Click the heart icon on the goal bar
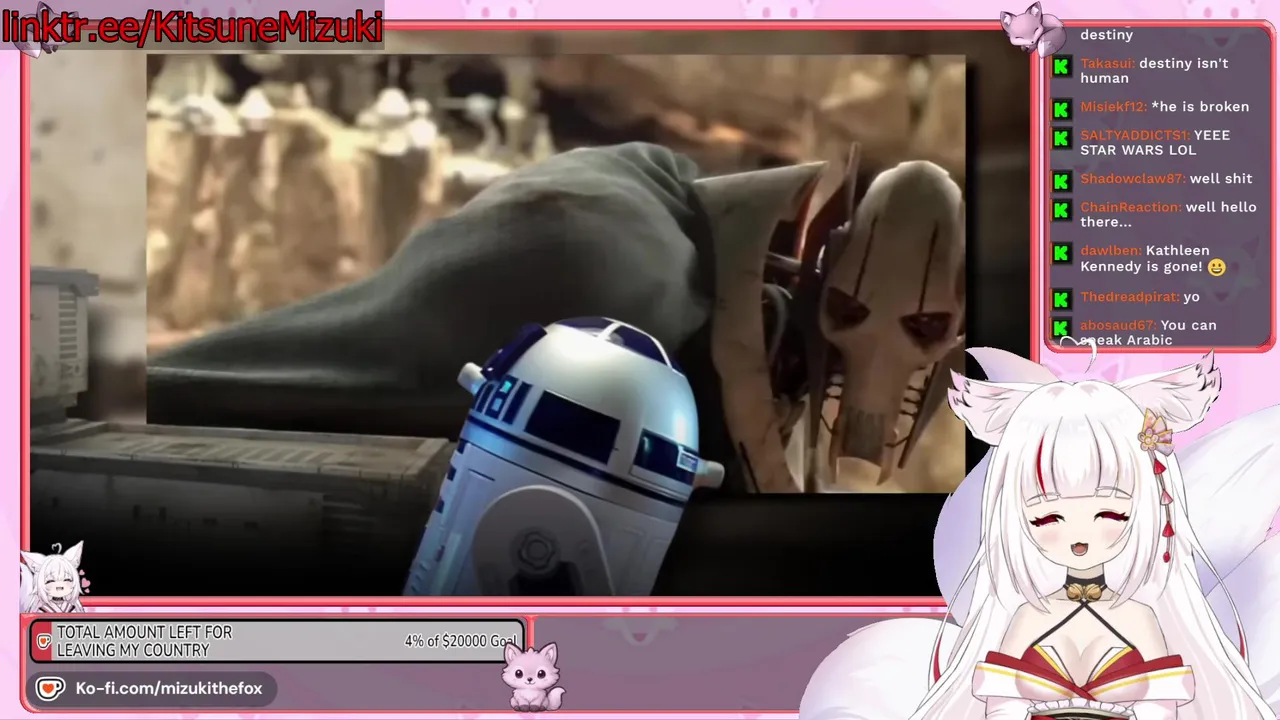This screenshot has width=1280, height=720. [43, 641]
